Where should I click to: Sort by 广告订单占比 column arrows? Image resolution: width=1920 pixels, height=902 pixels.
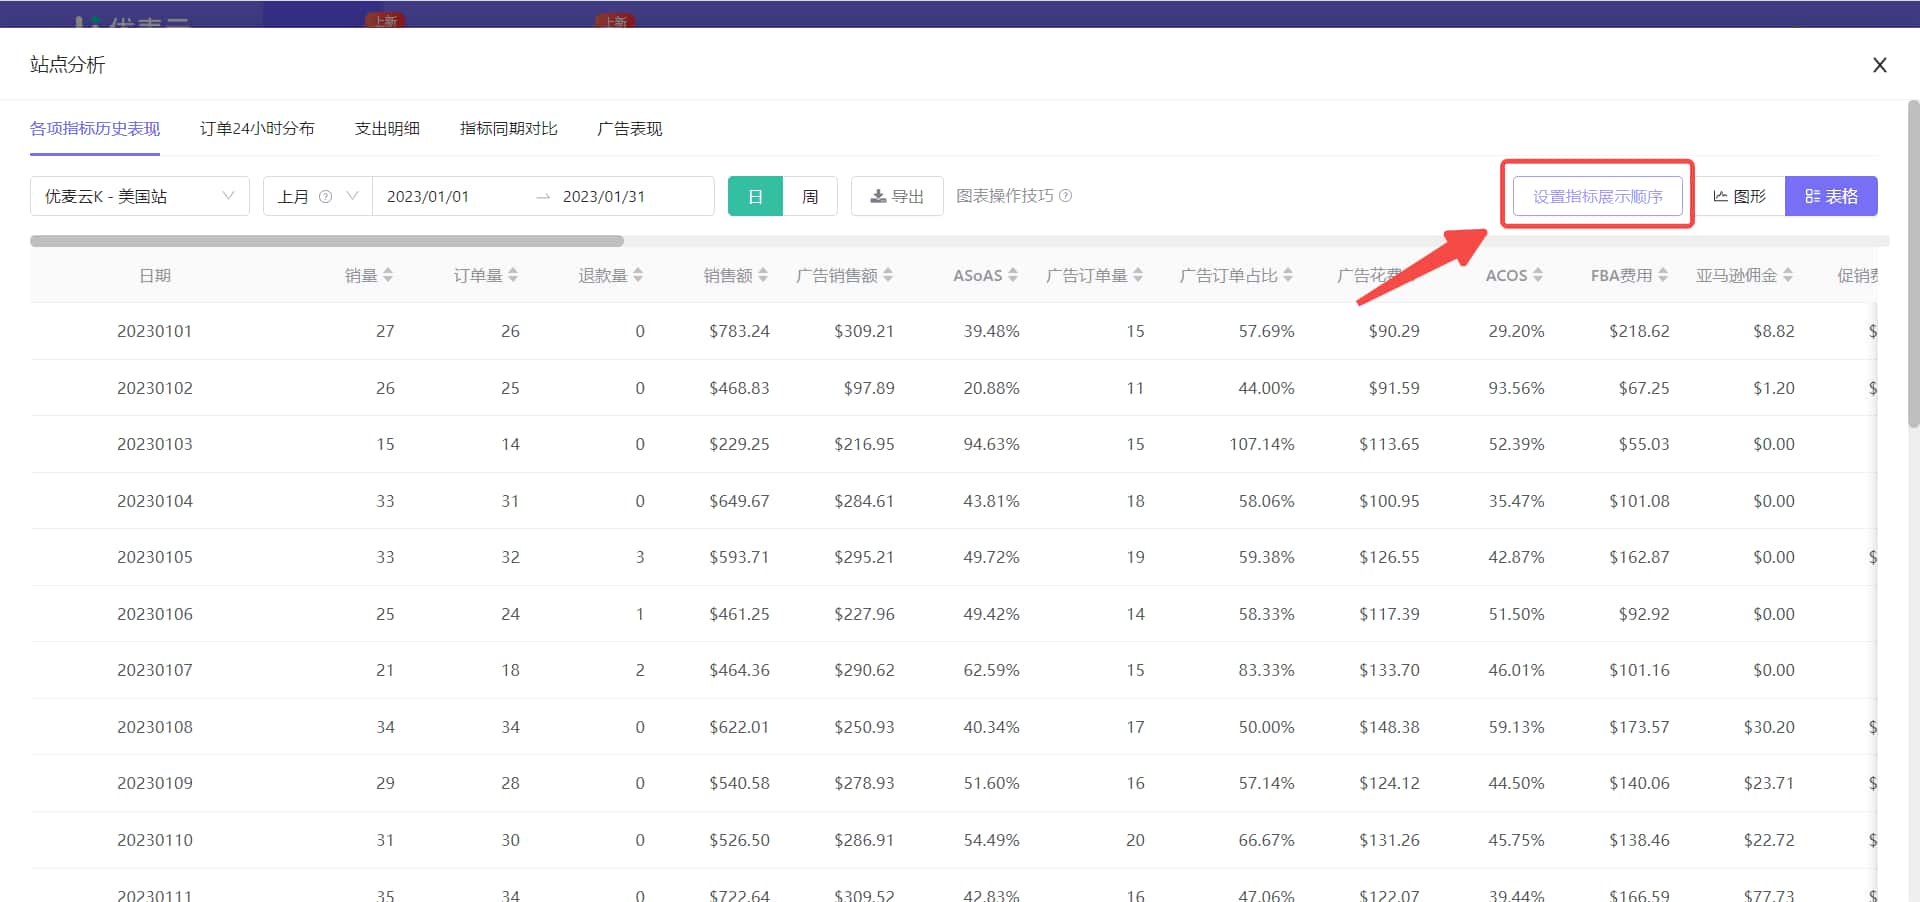[1288, 275]
